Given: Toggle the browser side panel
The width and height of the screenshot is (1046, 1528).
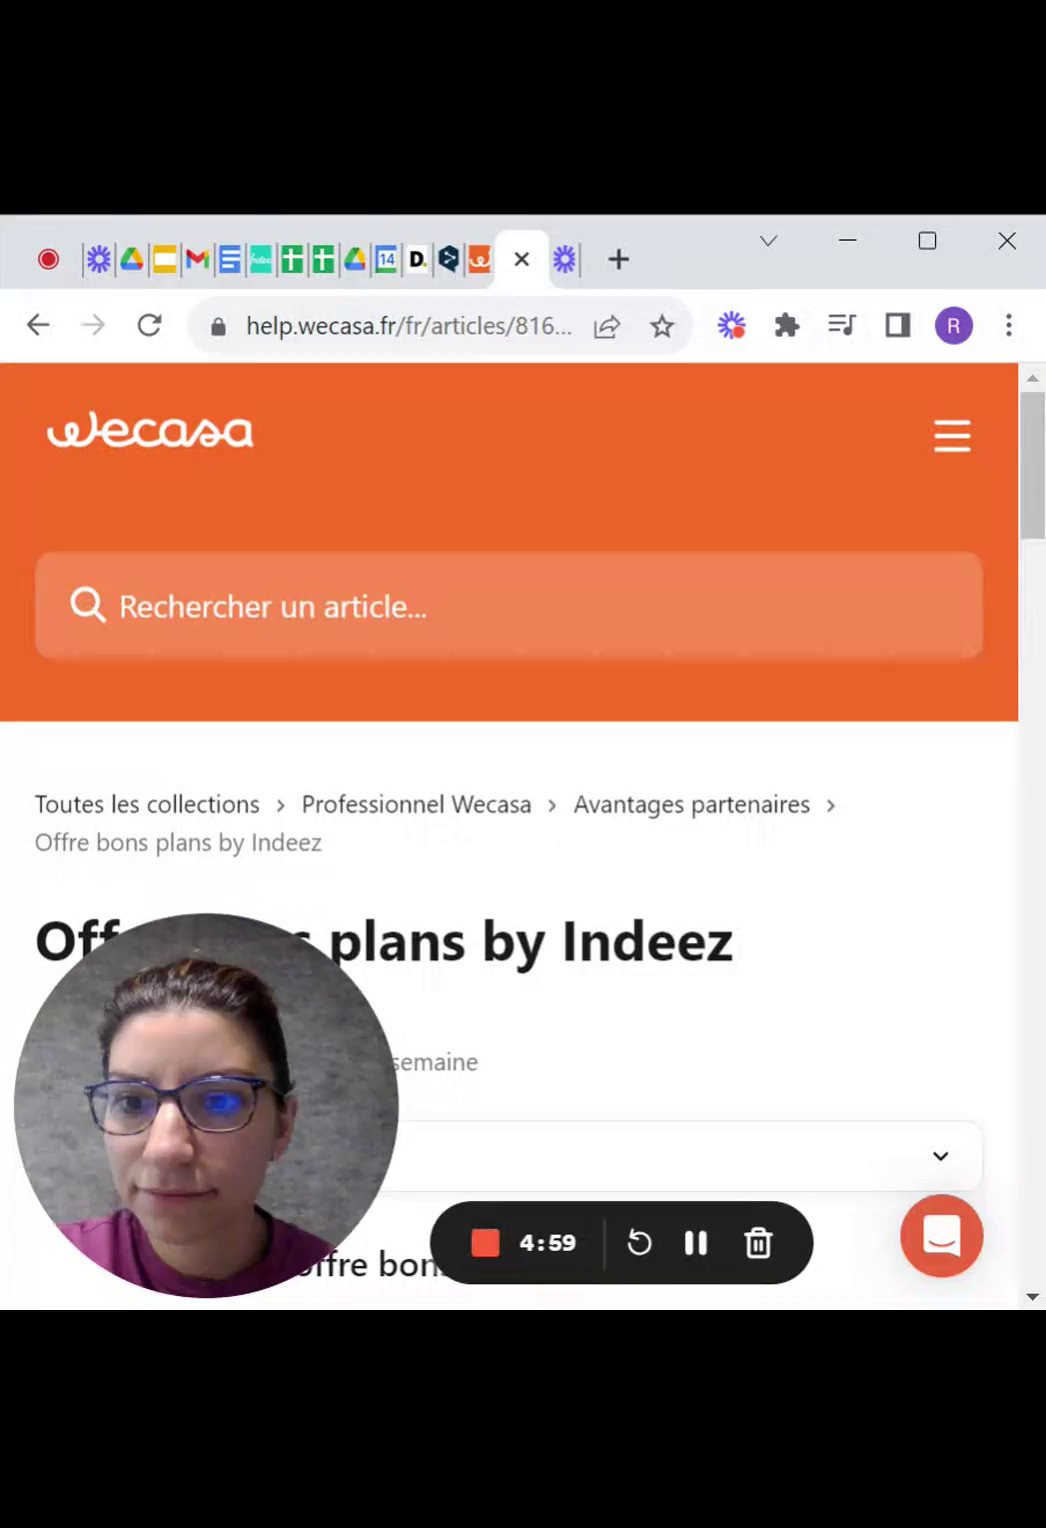Looking at the screenshot, I should [898, 325].
